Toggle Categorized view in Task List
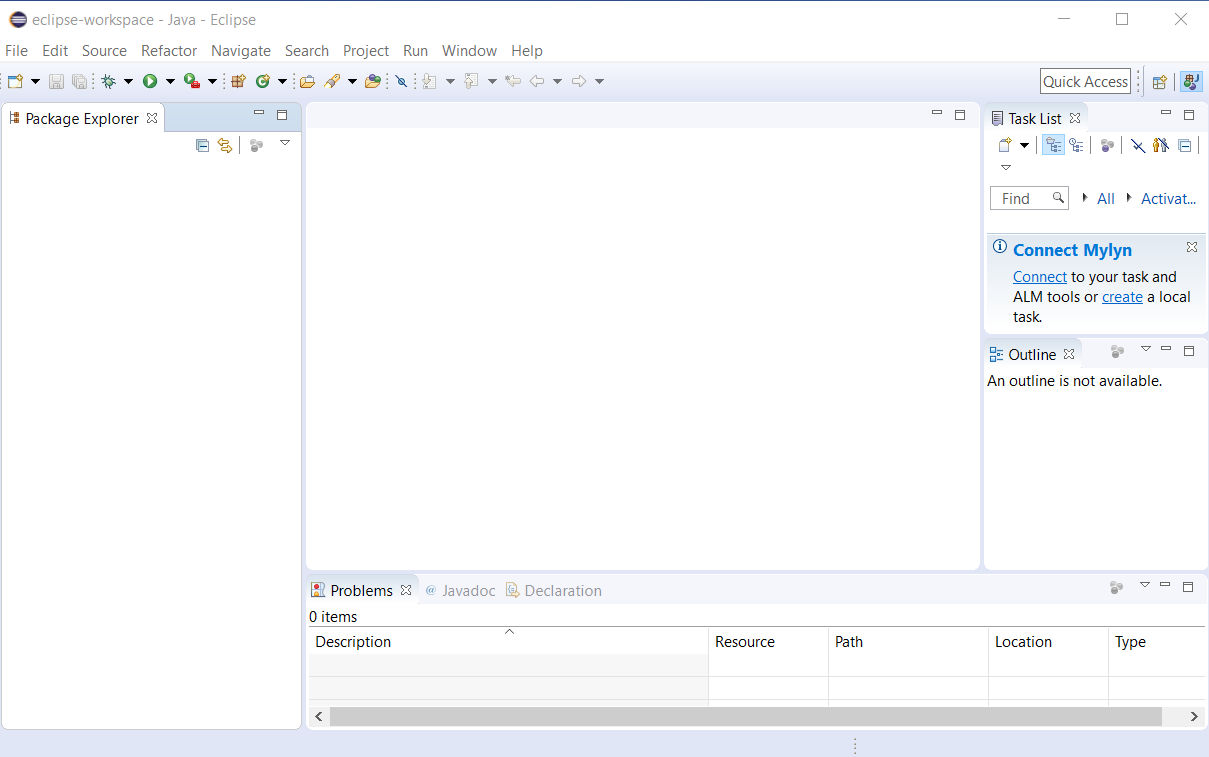Image resolution: width=1209 pixels, height=757 pixels. pos(1053,145)
